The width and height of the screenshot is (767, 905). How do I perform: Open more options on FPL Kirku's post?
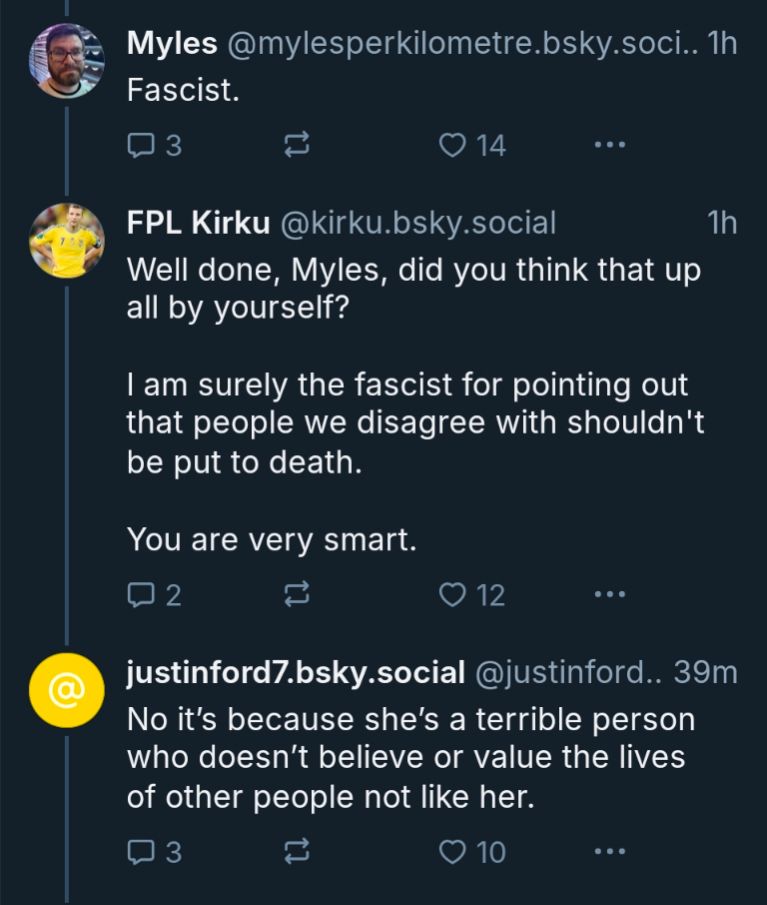pyautogui.click(x=609, y=596)
